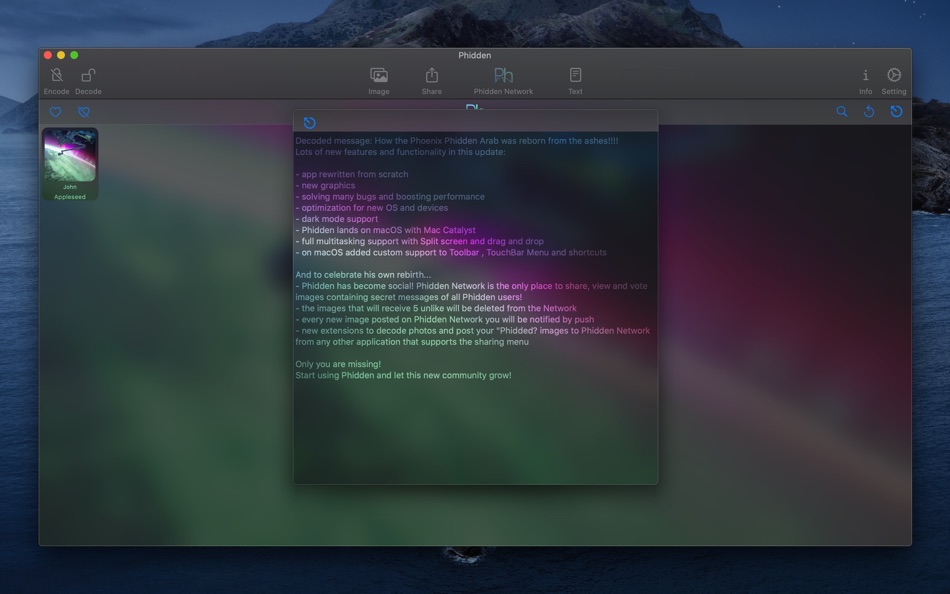Click the unlike crossed-heart icon

click(84, 112)
